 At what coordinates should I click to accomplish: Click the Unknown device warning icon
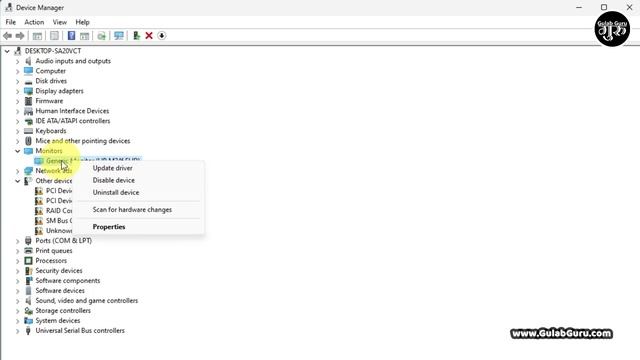click(39, 231)
